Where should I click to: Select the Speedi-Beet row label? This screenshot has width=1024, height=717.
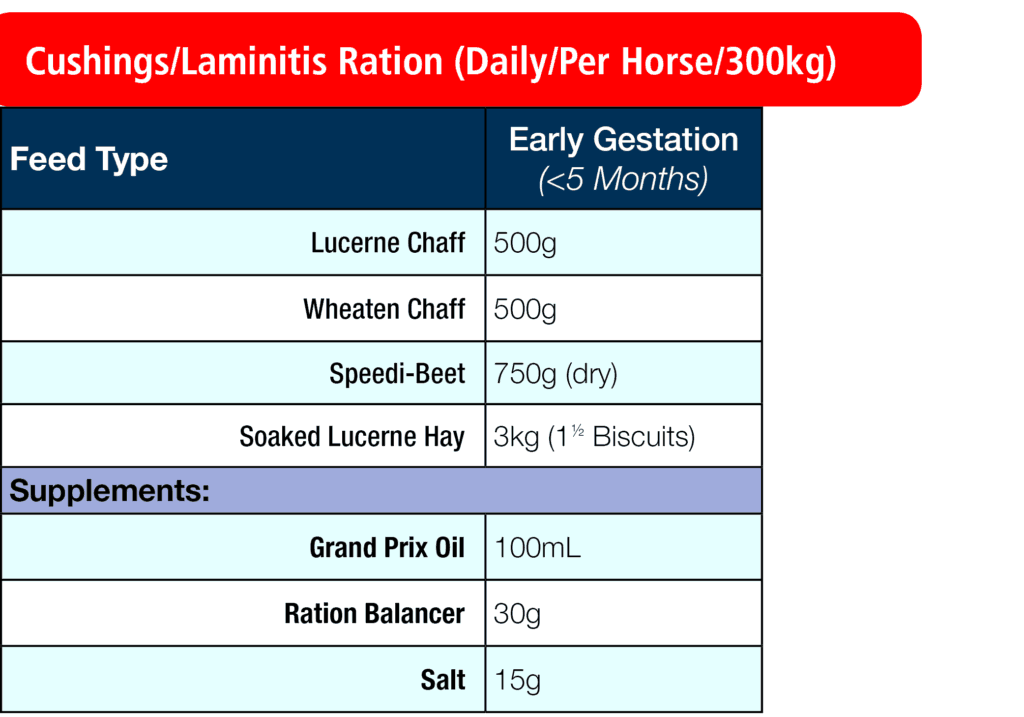[x=397, y=374]
